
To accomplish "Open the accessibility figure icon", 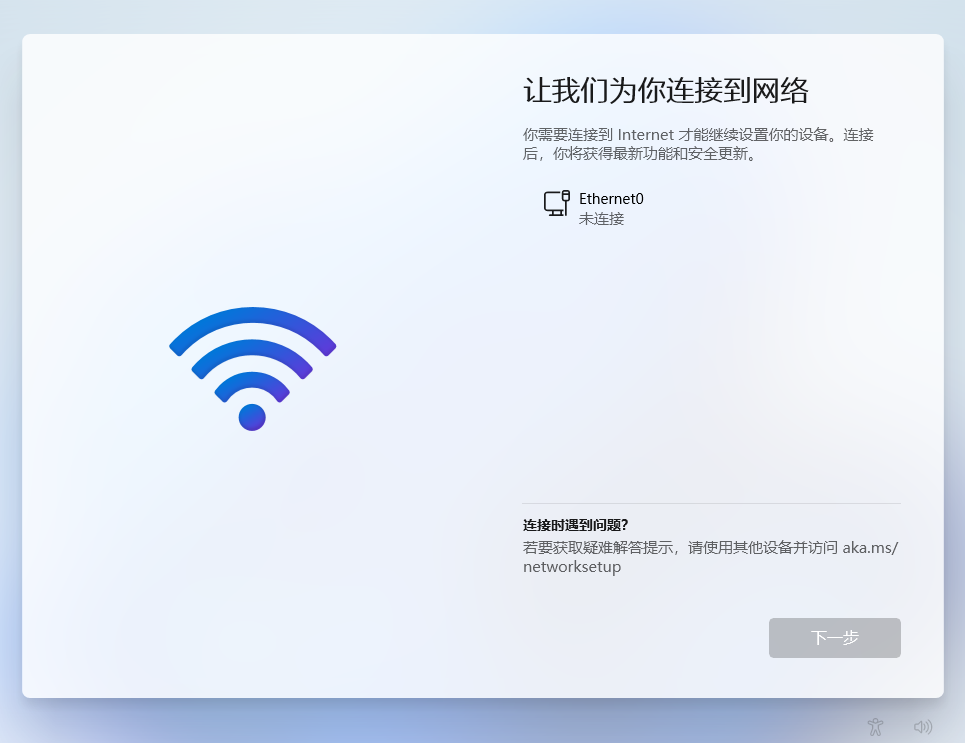I will (x=875, y=727).
